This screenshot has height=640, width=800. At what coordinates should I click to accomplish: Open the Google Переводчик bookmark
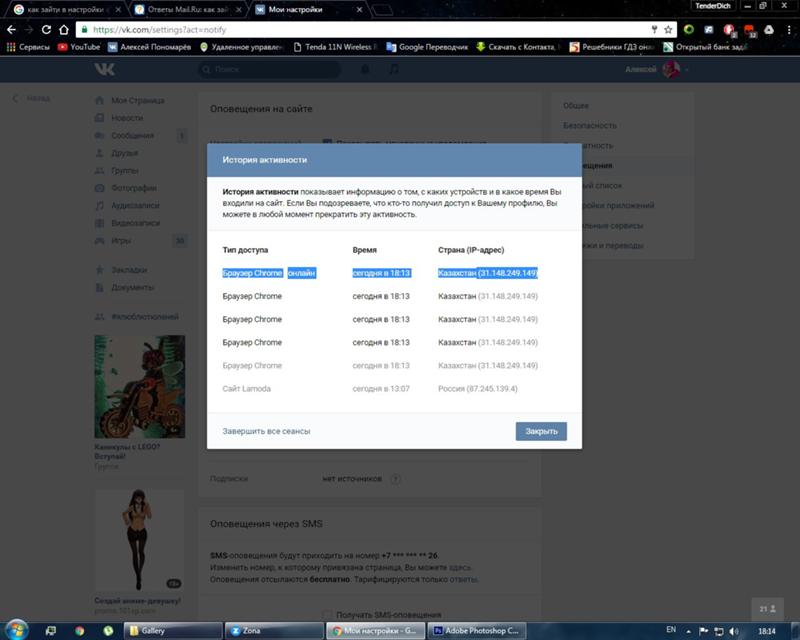pos(427,47)
